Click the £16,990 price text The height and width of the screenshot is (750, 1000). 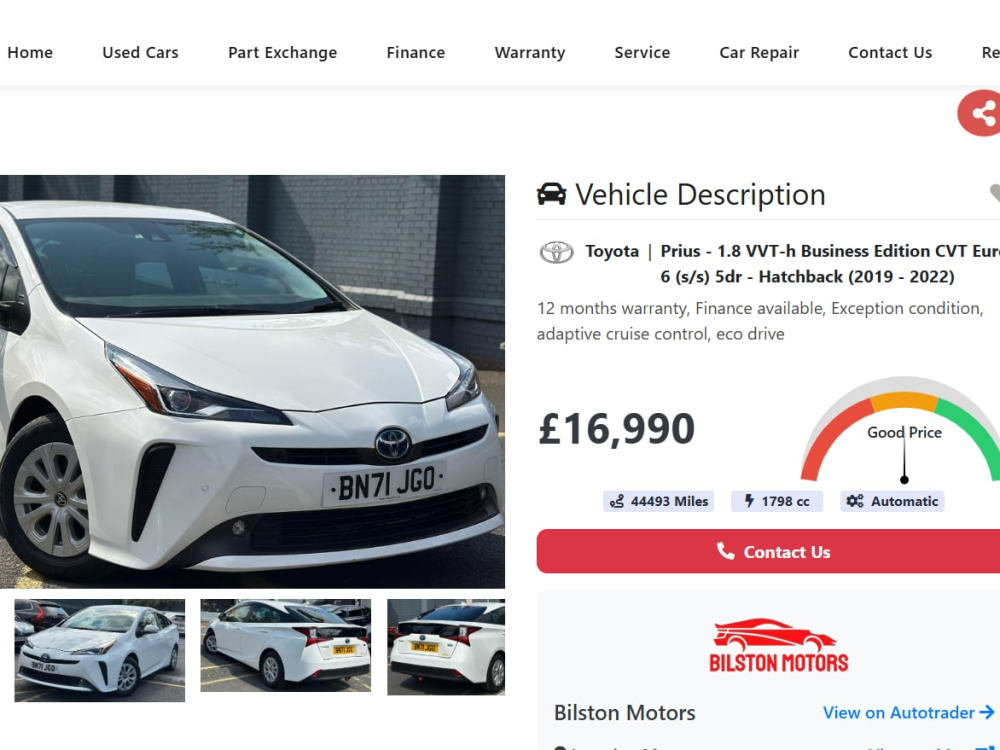point(616,429)
